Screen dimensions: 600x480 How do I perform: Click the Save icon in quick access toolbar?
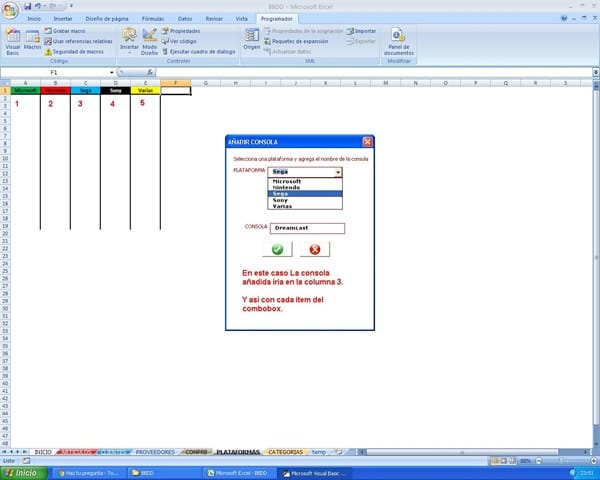click(x=28, y=6)
